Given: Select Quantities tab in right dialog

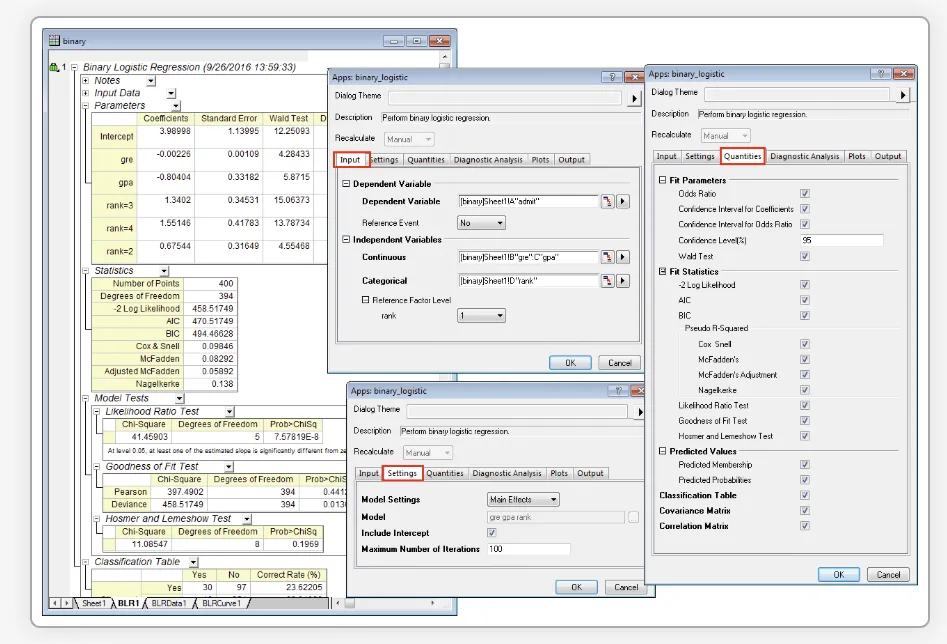Looking at the screenshot, I should pyautogui.click(x=742, y=156).
